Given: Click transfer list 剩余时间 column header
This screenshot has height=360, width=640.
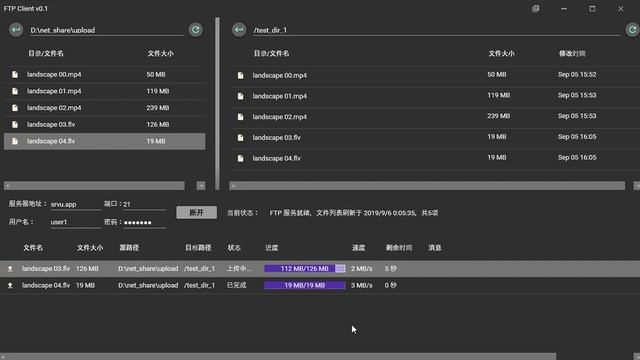Looking at the screenshot, I should pos(399,248).
